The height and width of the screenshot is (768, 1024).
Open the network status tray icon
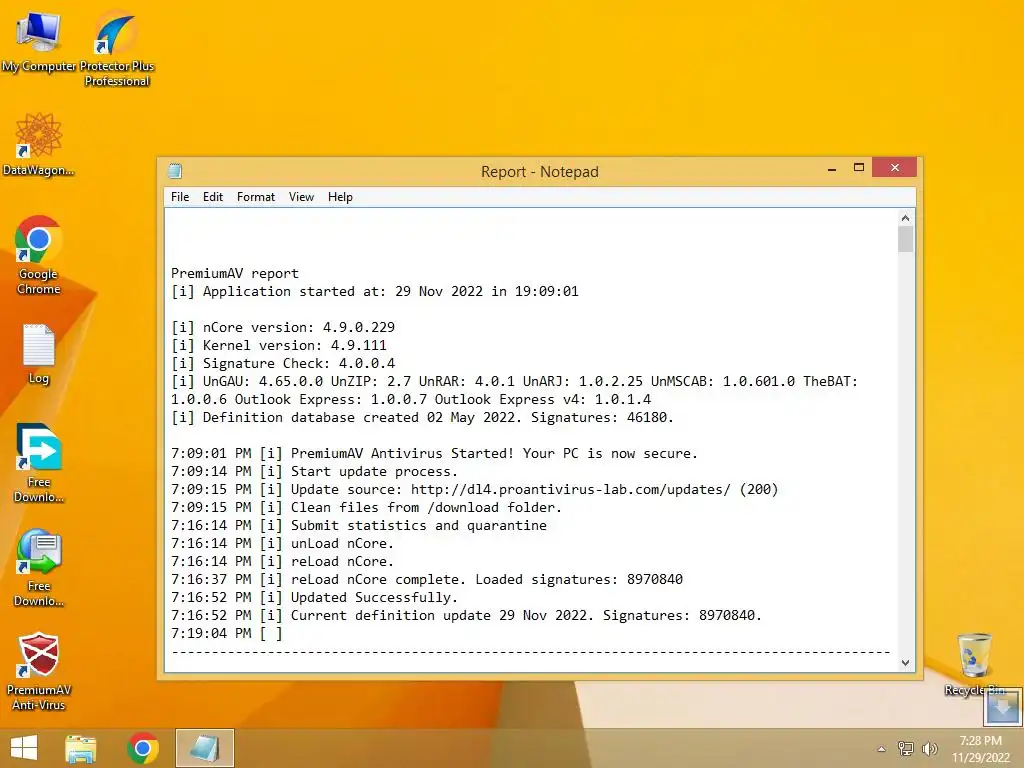906,749
